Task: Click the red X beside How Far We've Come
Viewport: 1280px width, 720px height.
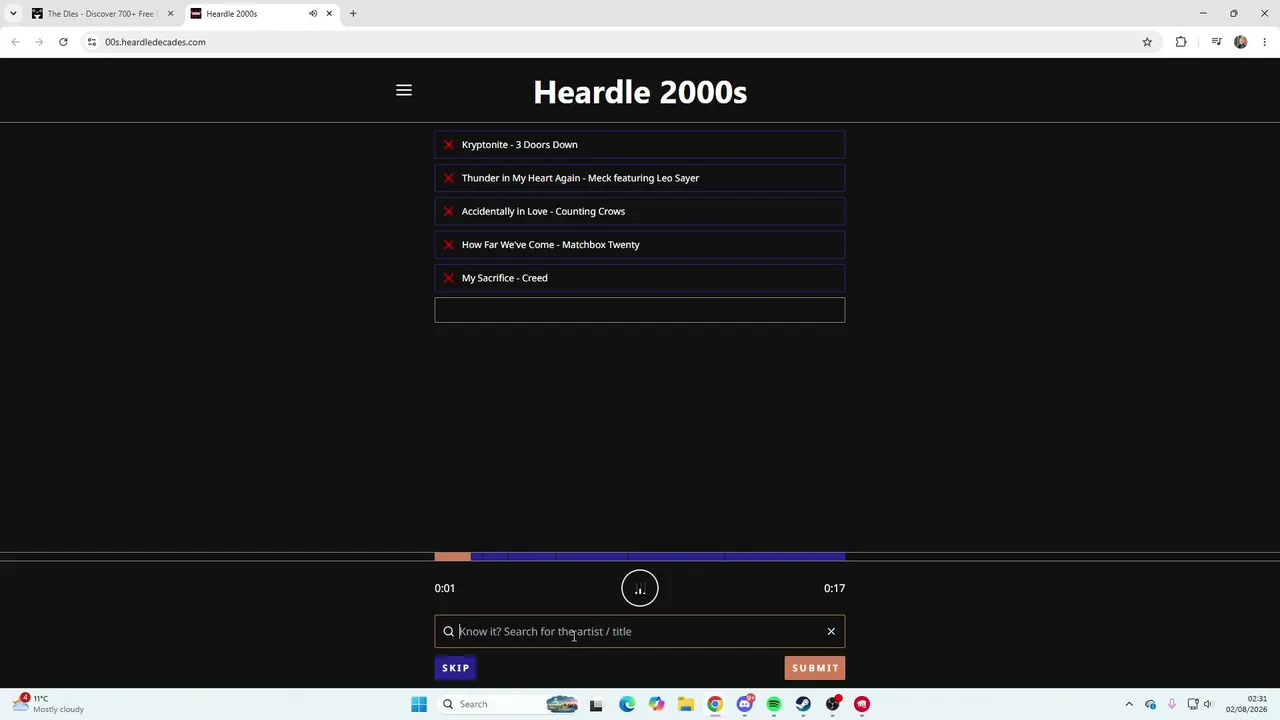Action: [x=448, y=245]
